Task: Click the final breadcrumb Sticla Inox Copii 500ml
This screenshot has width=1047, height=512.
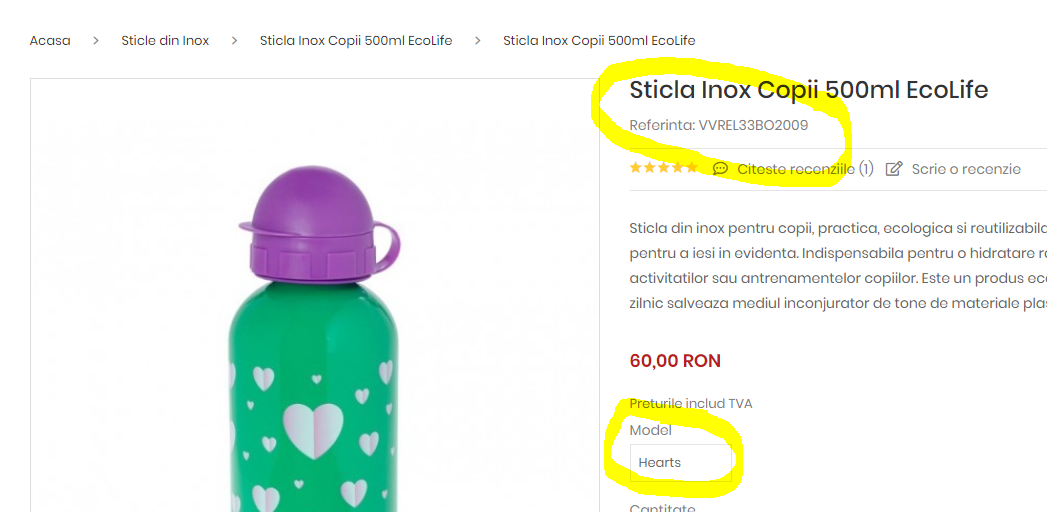Action: [599, 41]
